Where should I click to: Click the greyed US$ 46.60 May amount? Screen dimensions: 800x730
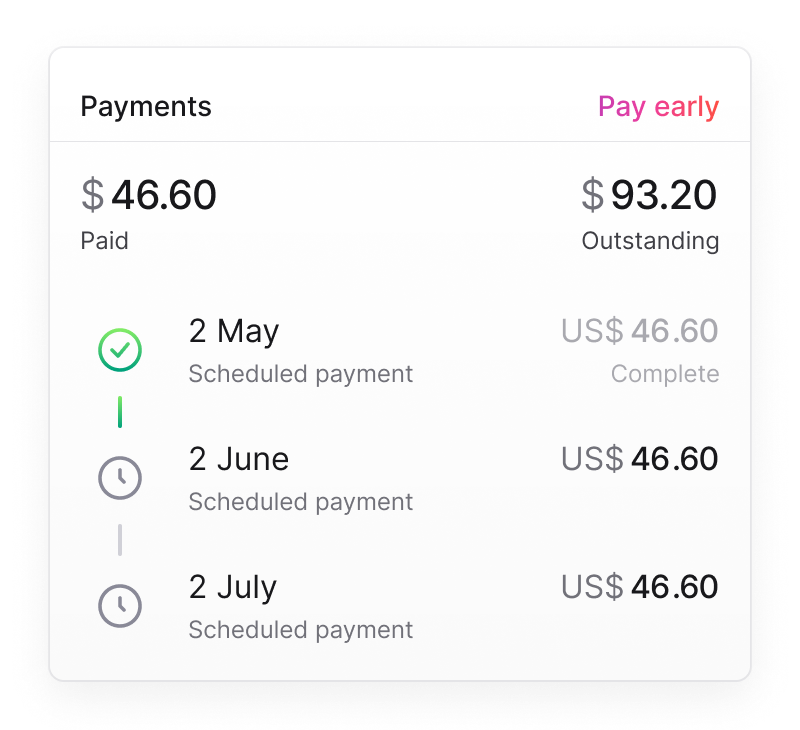point(639,332)
